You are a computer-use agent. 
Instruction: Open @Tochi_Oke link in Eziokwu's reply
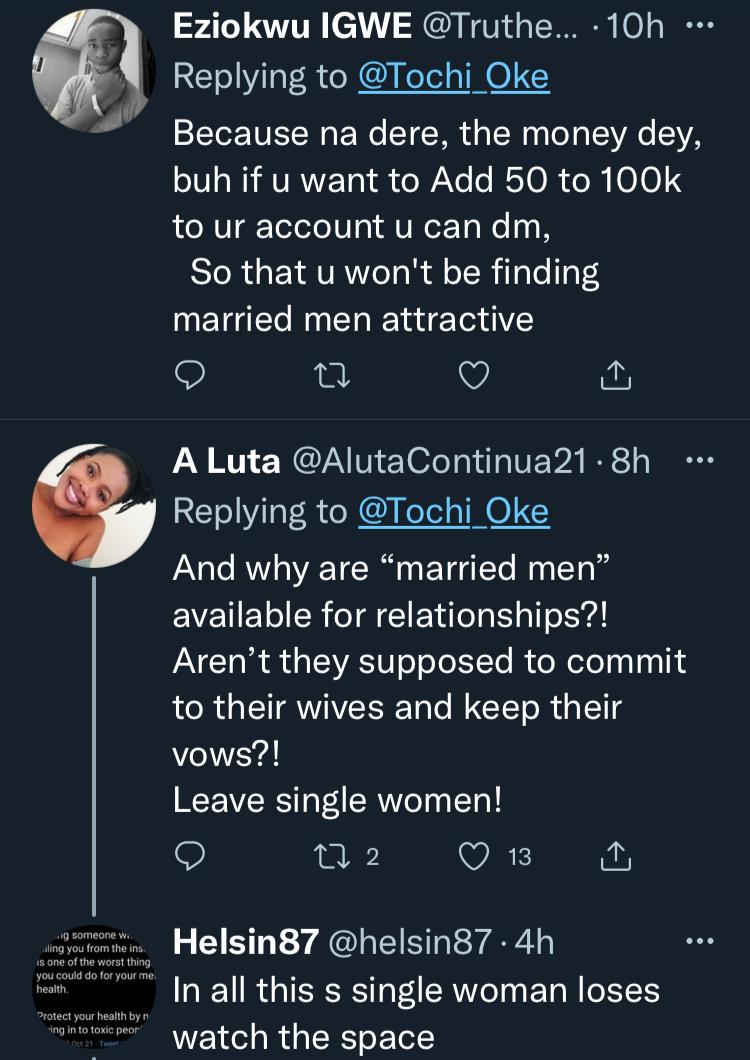453,77
